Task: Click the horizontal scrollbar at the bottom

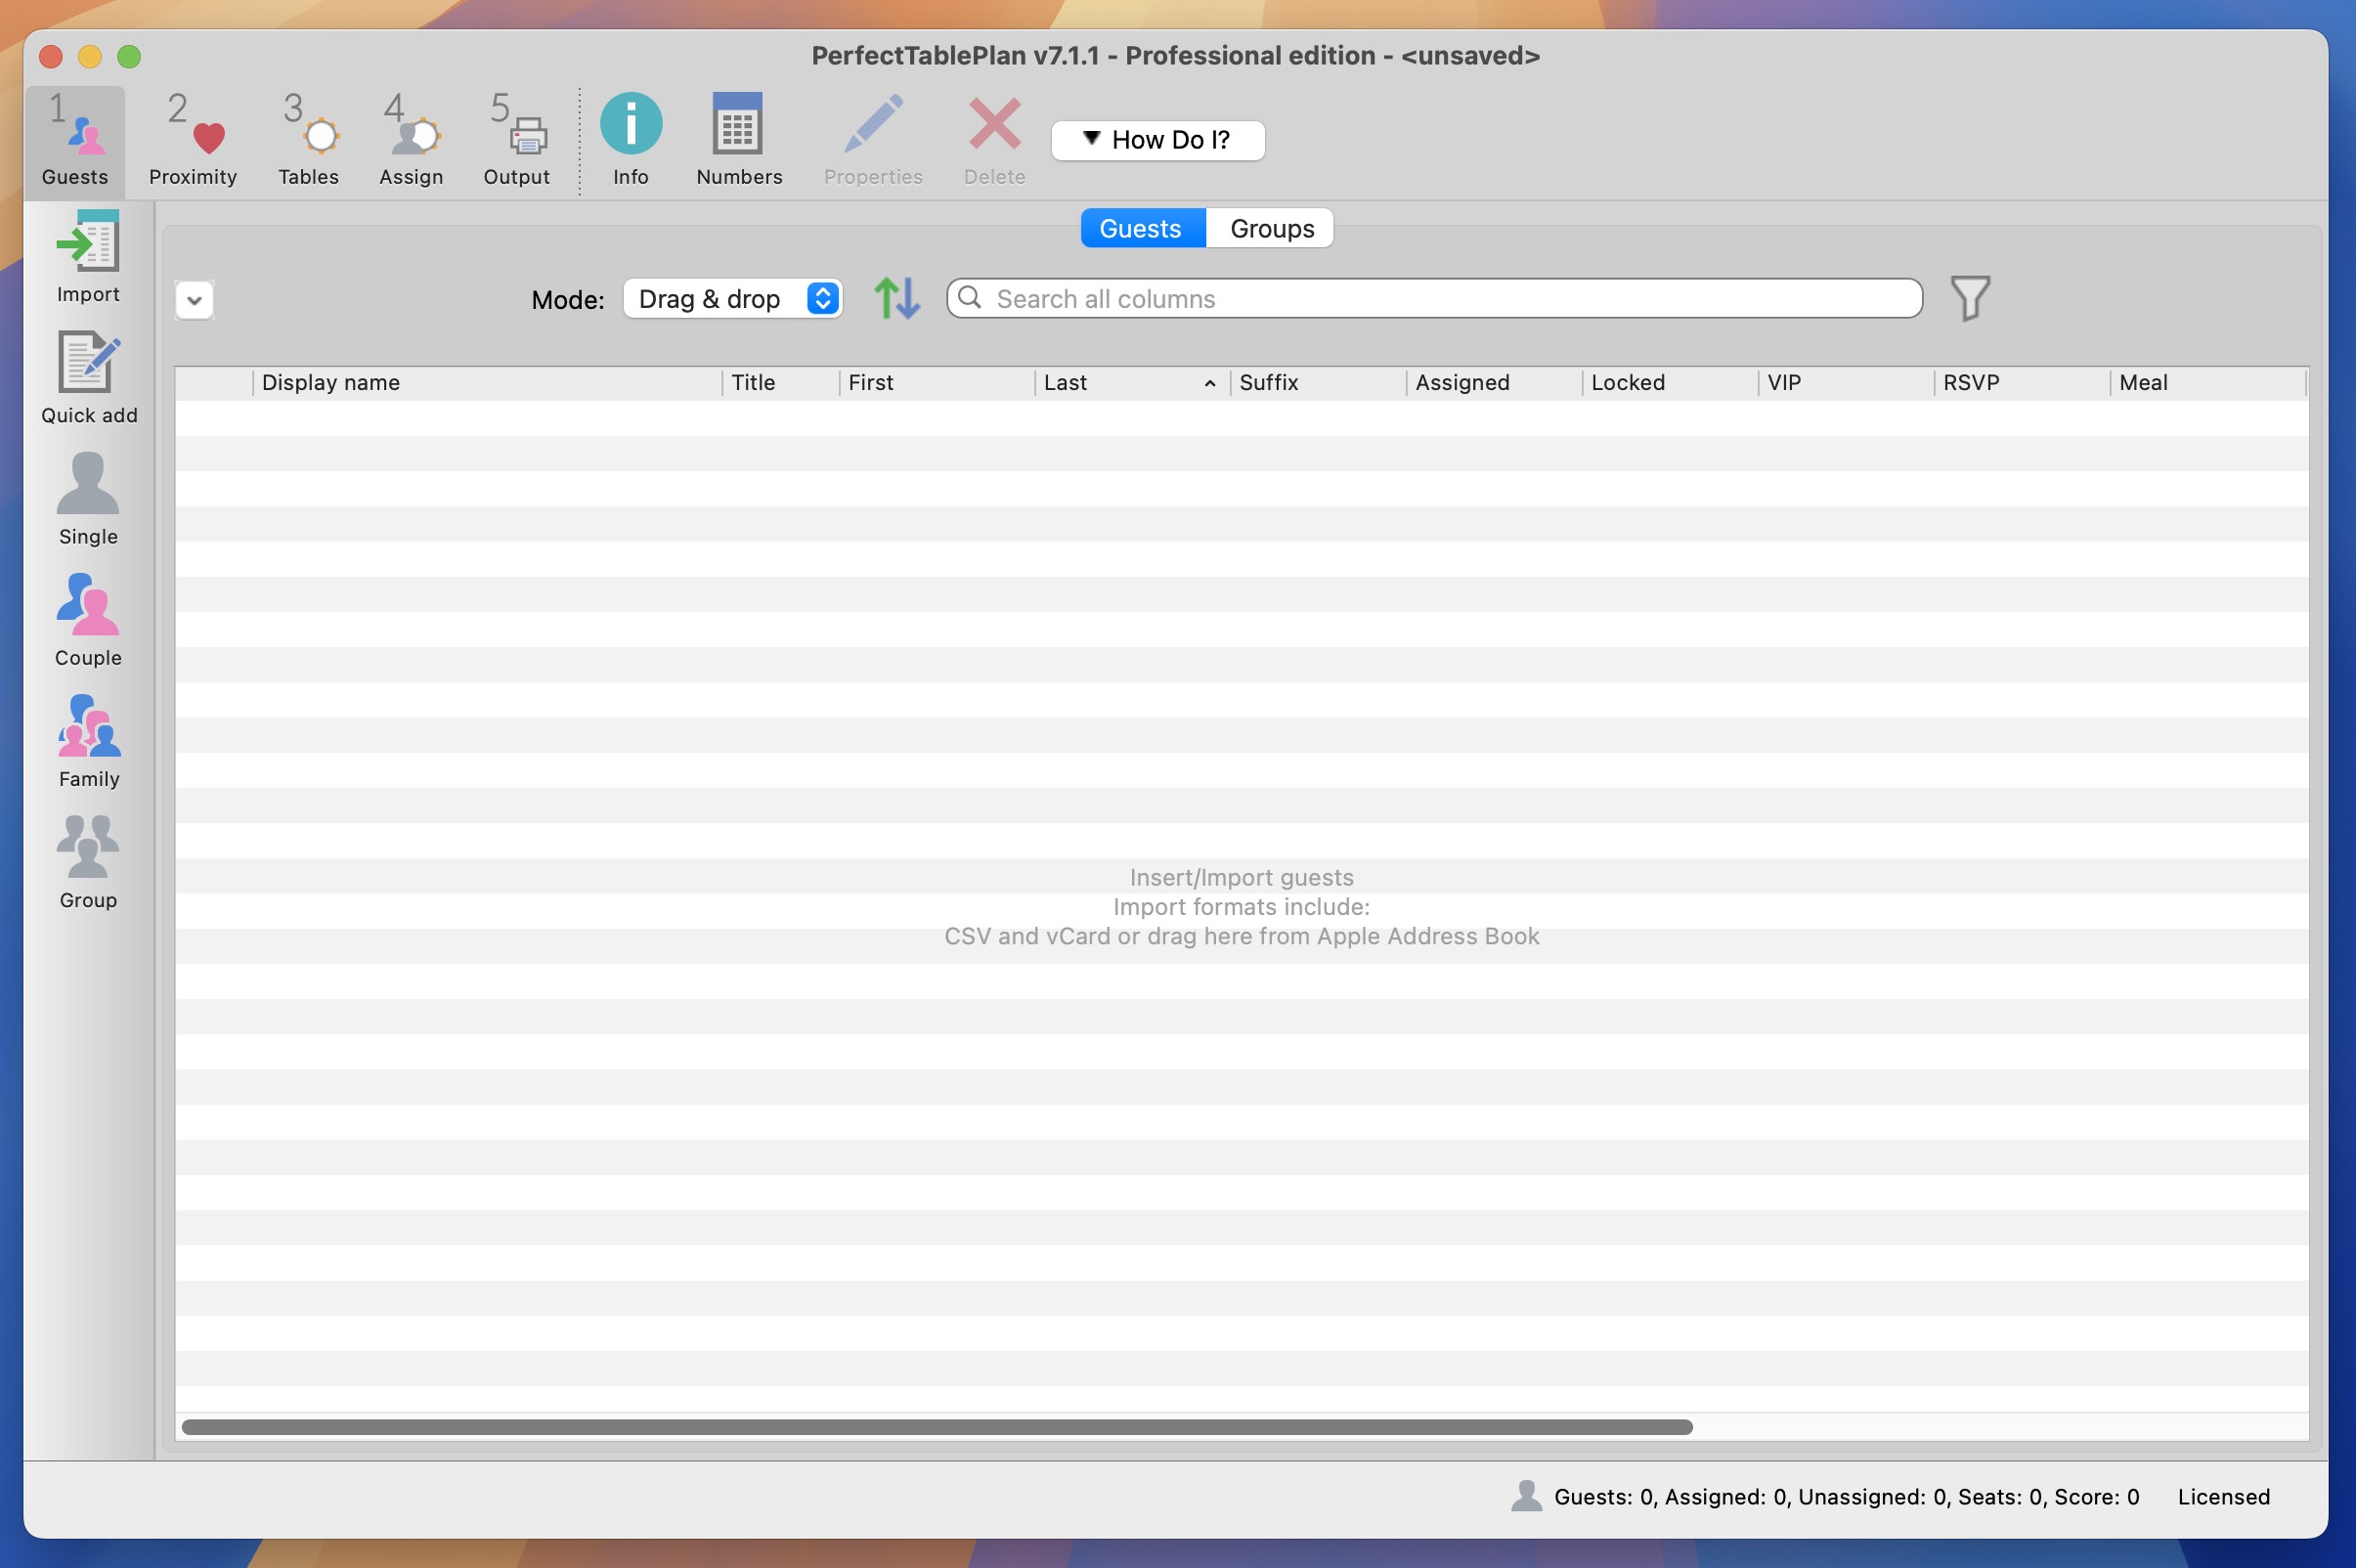Action: 936,1427
